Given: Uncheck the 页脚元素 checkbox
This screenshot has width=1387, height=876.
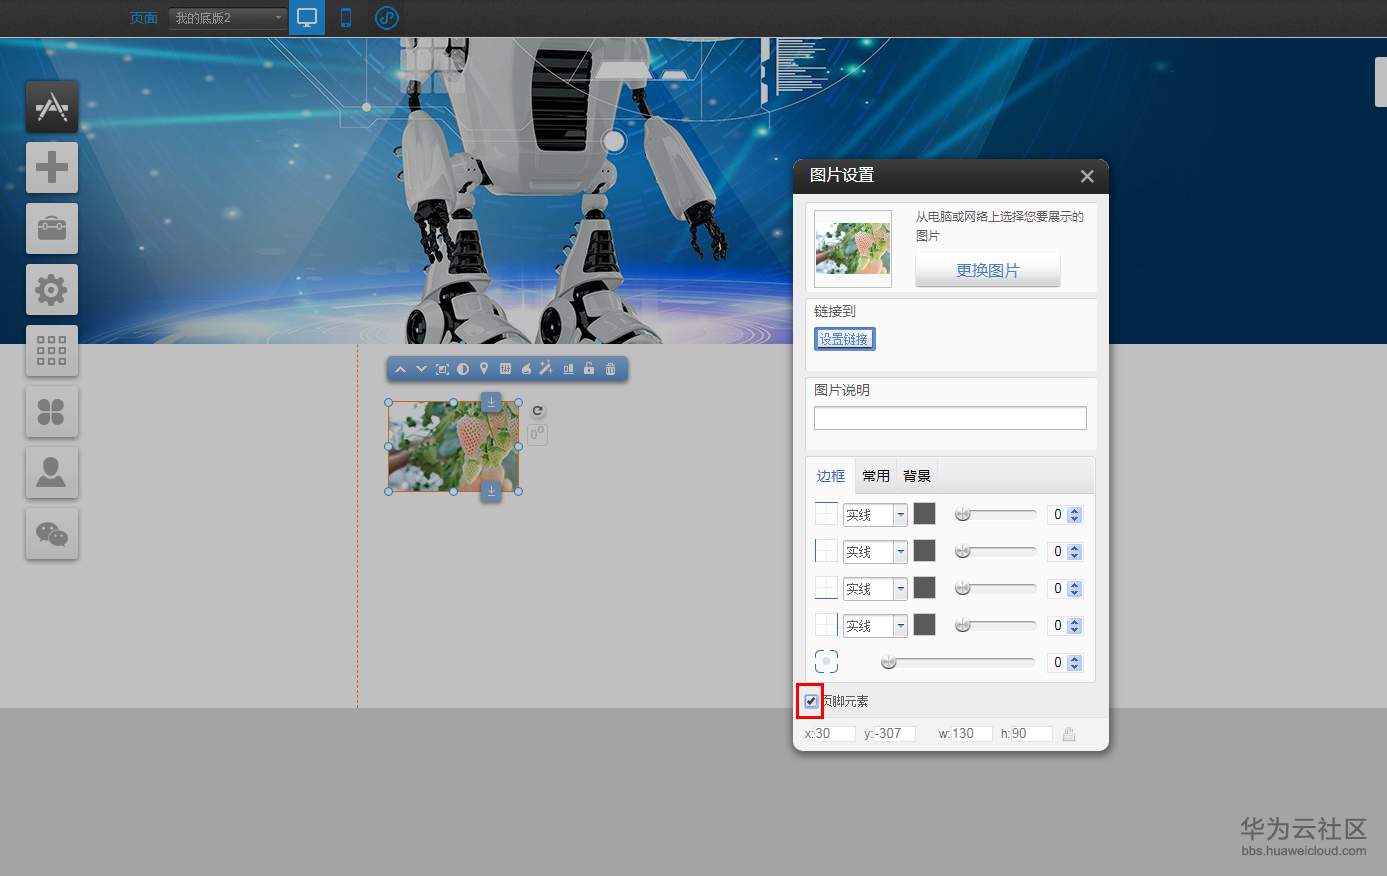Looking at the screenshot, I should (x=811, y=701).
